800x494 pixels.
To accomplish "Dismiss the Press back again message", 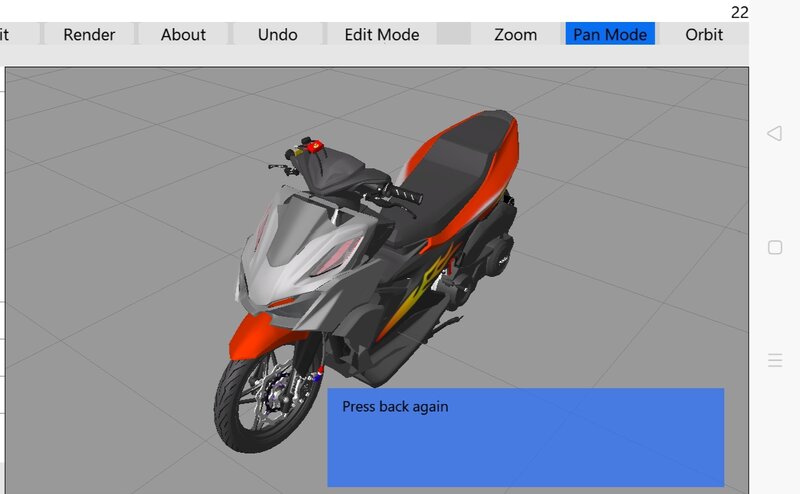I will coord(526,437).
